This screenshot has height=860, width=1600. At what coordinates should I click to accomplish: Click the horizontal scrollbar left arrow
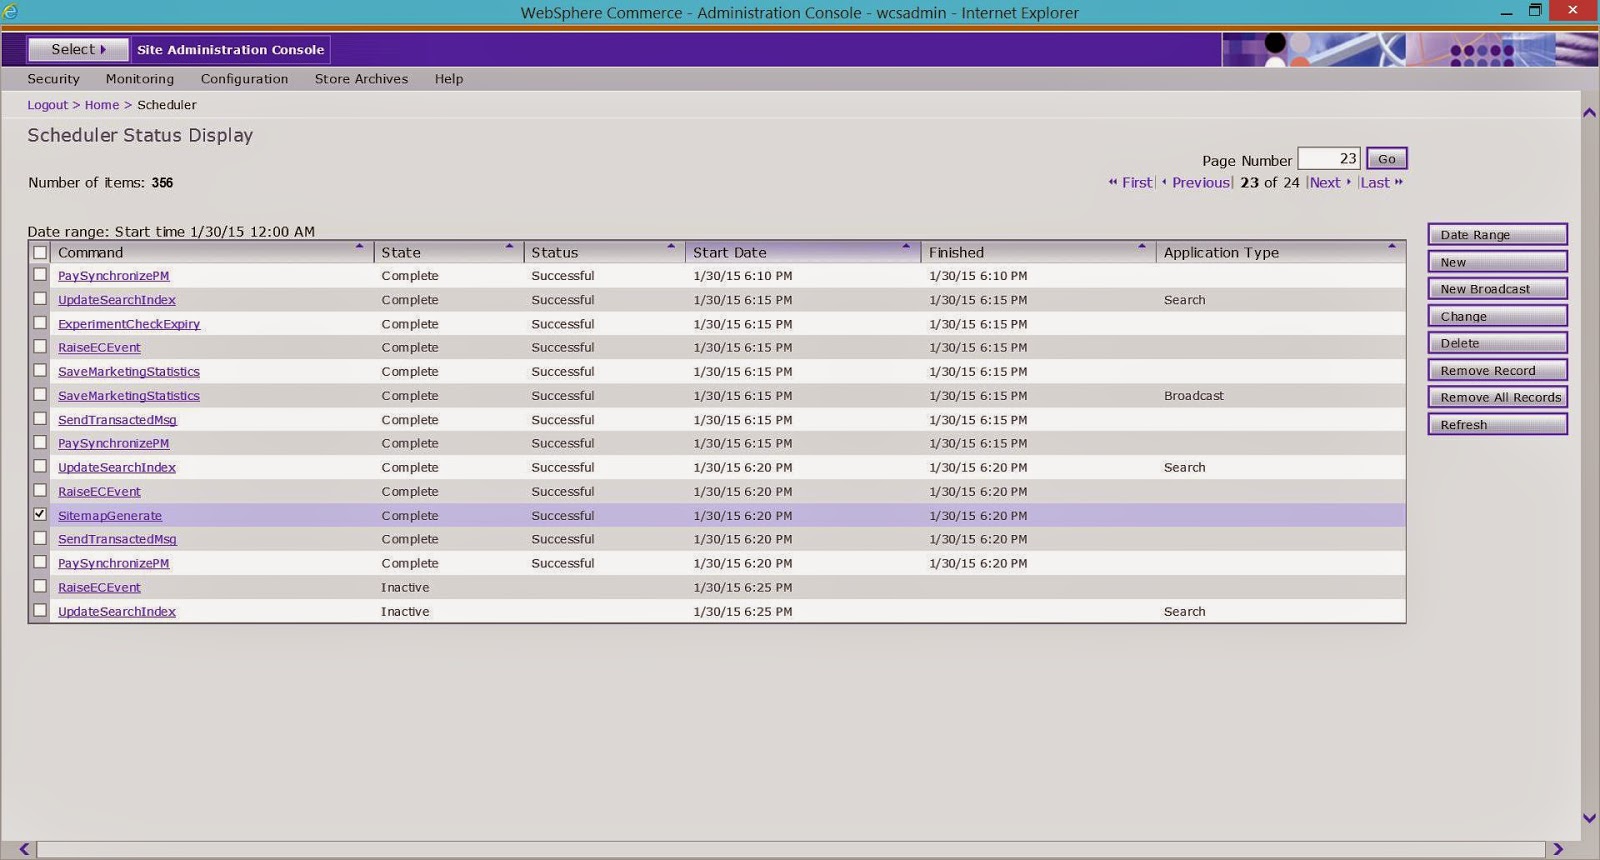24,849
